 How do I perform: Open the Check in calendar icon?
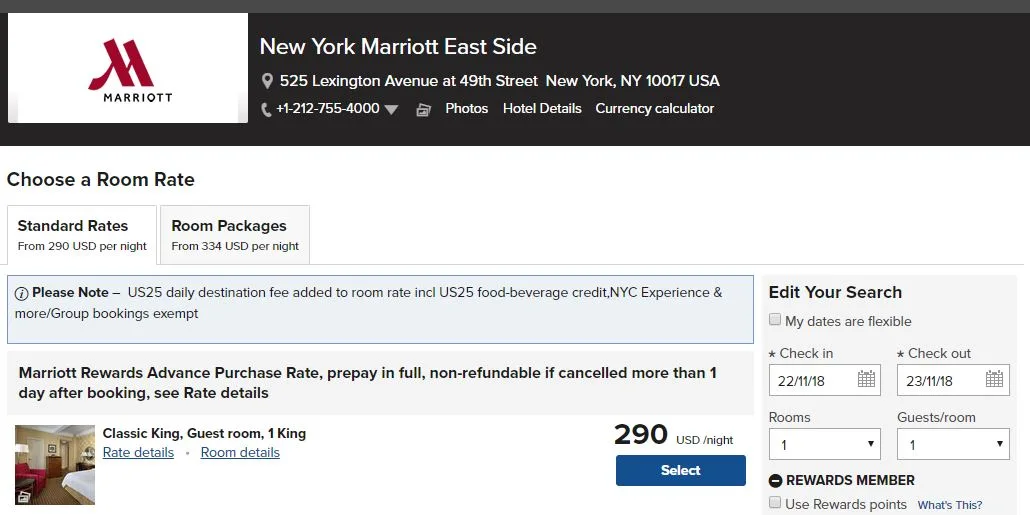(866, 380)
